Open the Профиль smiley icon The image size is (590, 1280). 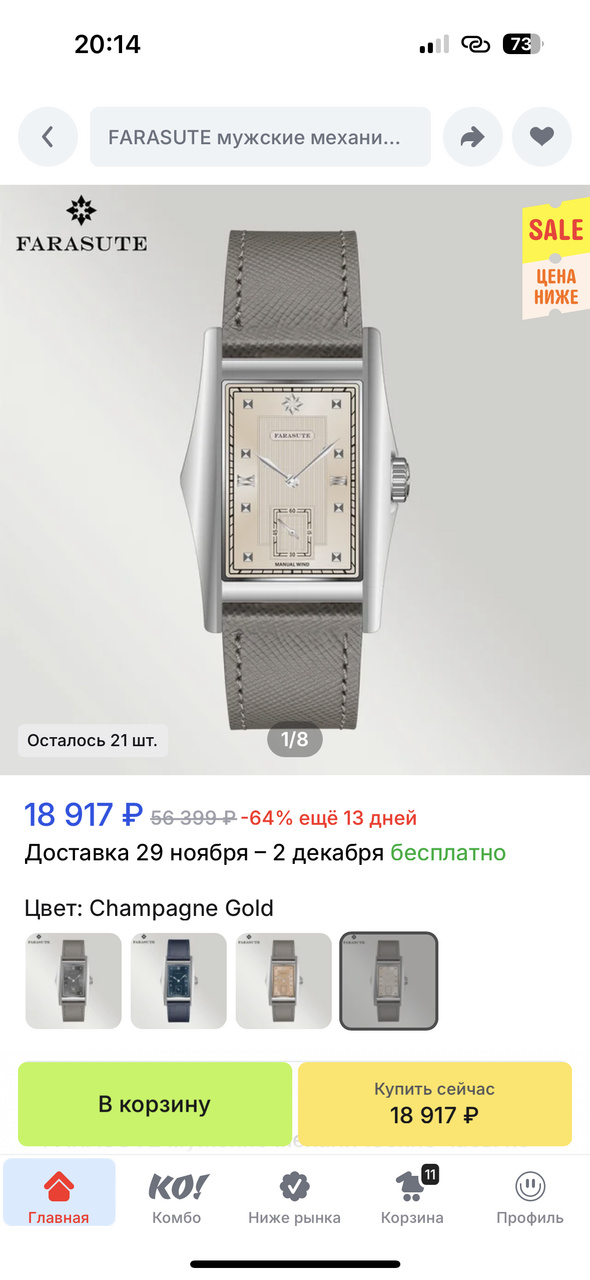(530, 1187)
